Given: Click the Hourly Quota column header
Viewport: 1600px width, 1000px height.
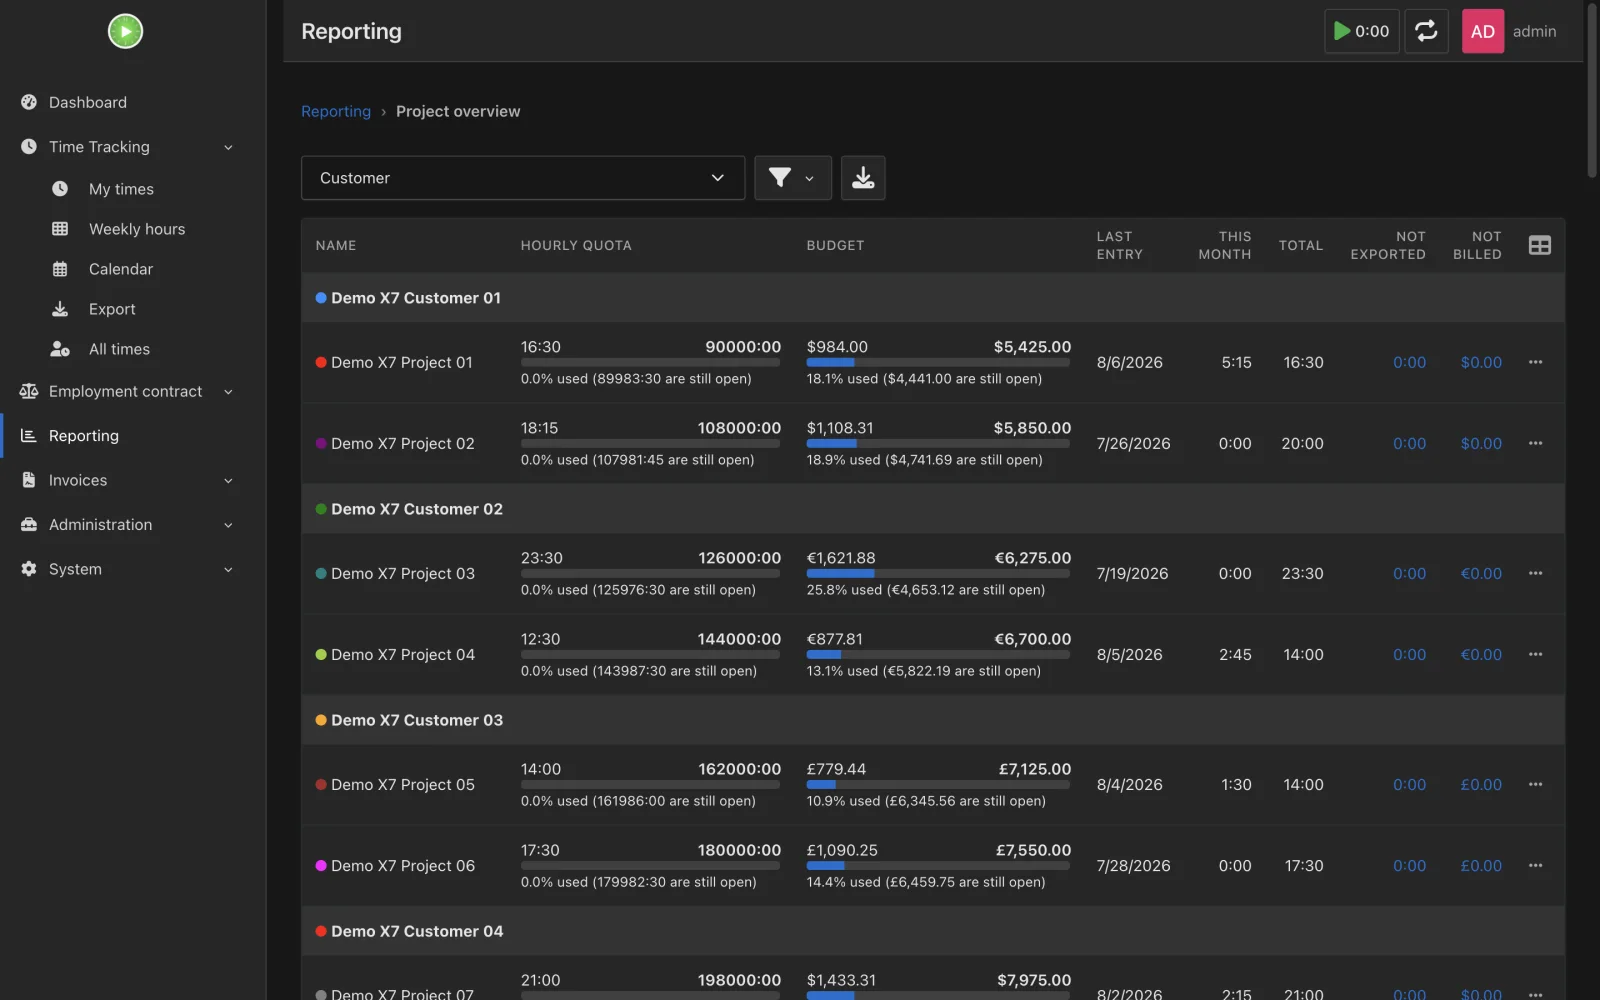Looking at the screenshot, I should click(x=576, y=245).
